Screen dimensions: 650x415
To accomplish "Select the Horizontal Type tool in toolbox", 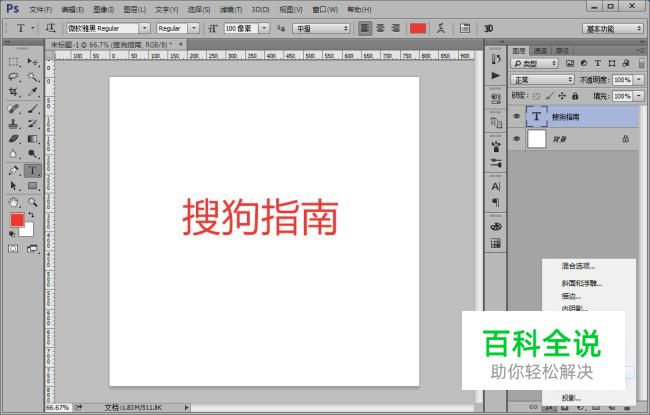I will point(32,170).
